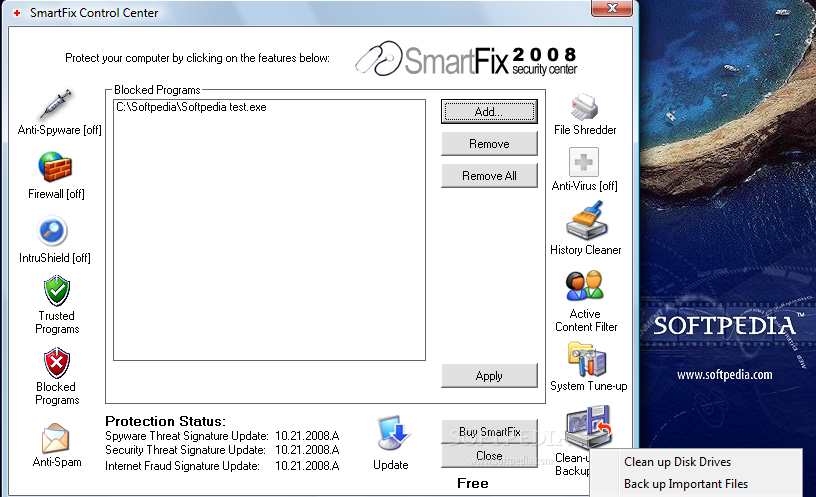Click the File Shredder label
Image resolution: width=816 pixels, height=497 pixels.
(585, 130)
